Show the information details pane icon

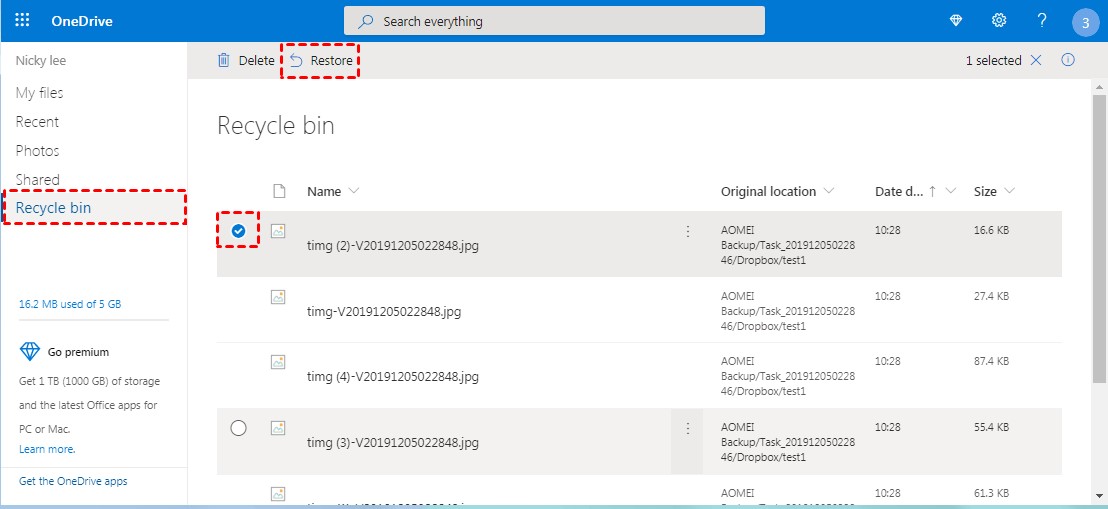[x=1068, y=60]
